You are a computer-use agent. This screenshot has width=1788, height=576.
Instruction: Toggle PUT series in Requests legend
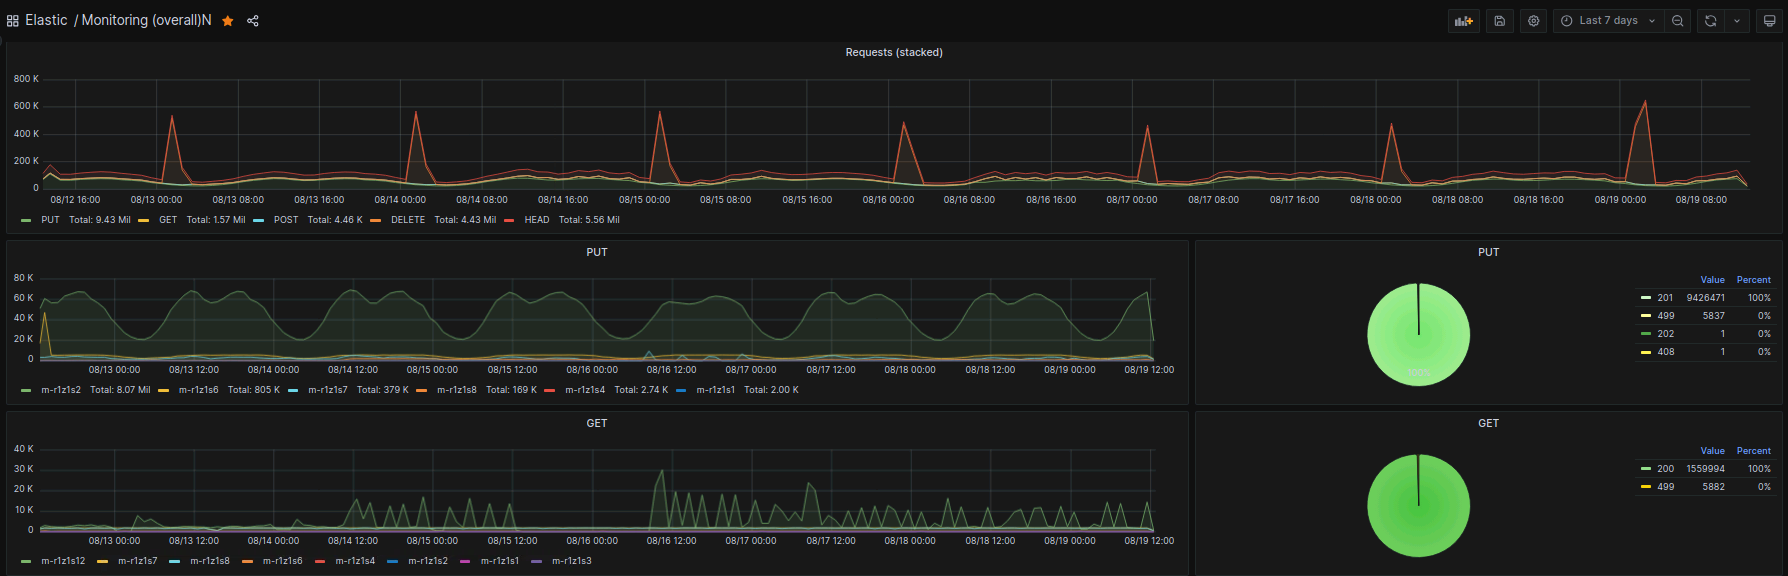tap(50, 220)
